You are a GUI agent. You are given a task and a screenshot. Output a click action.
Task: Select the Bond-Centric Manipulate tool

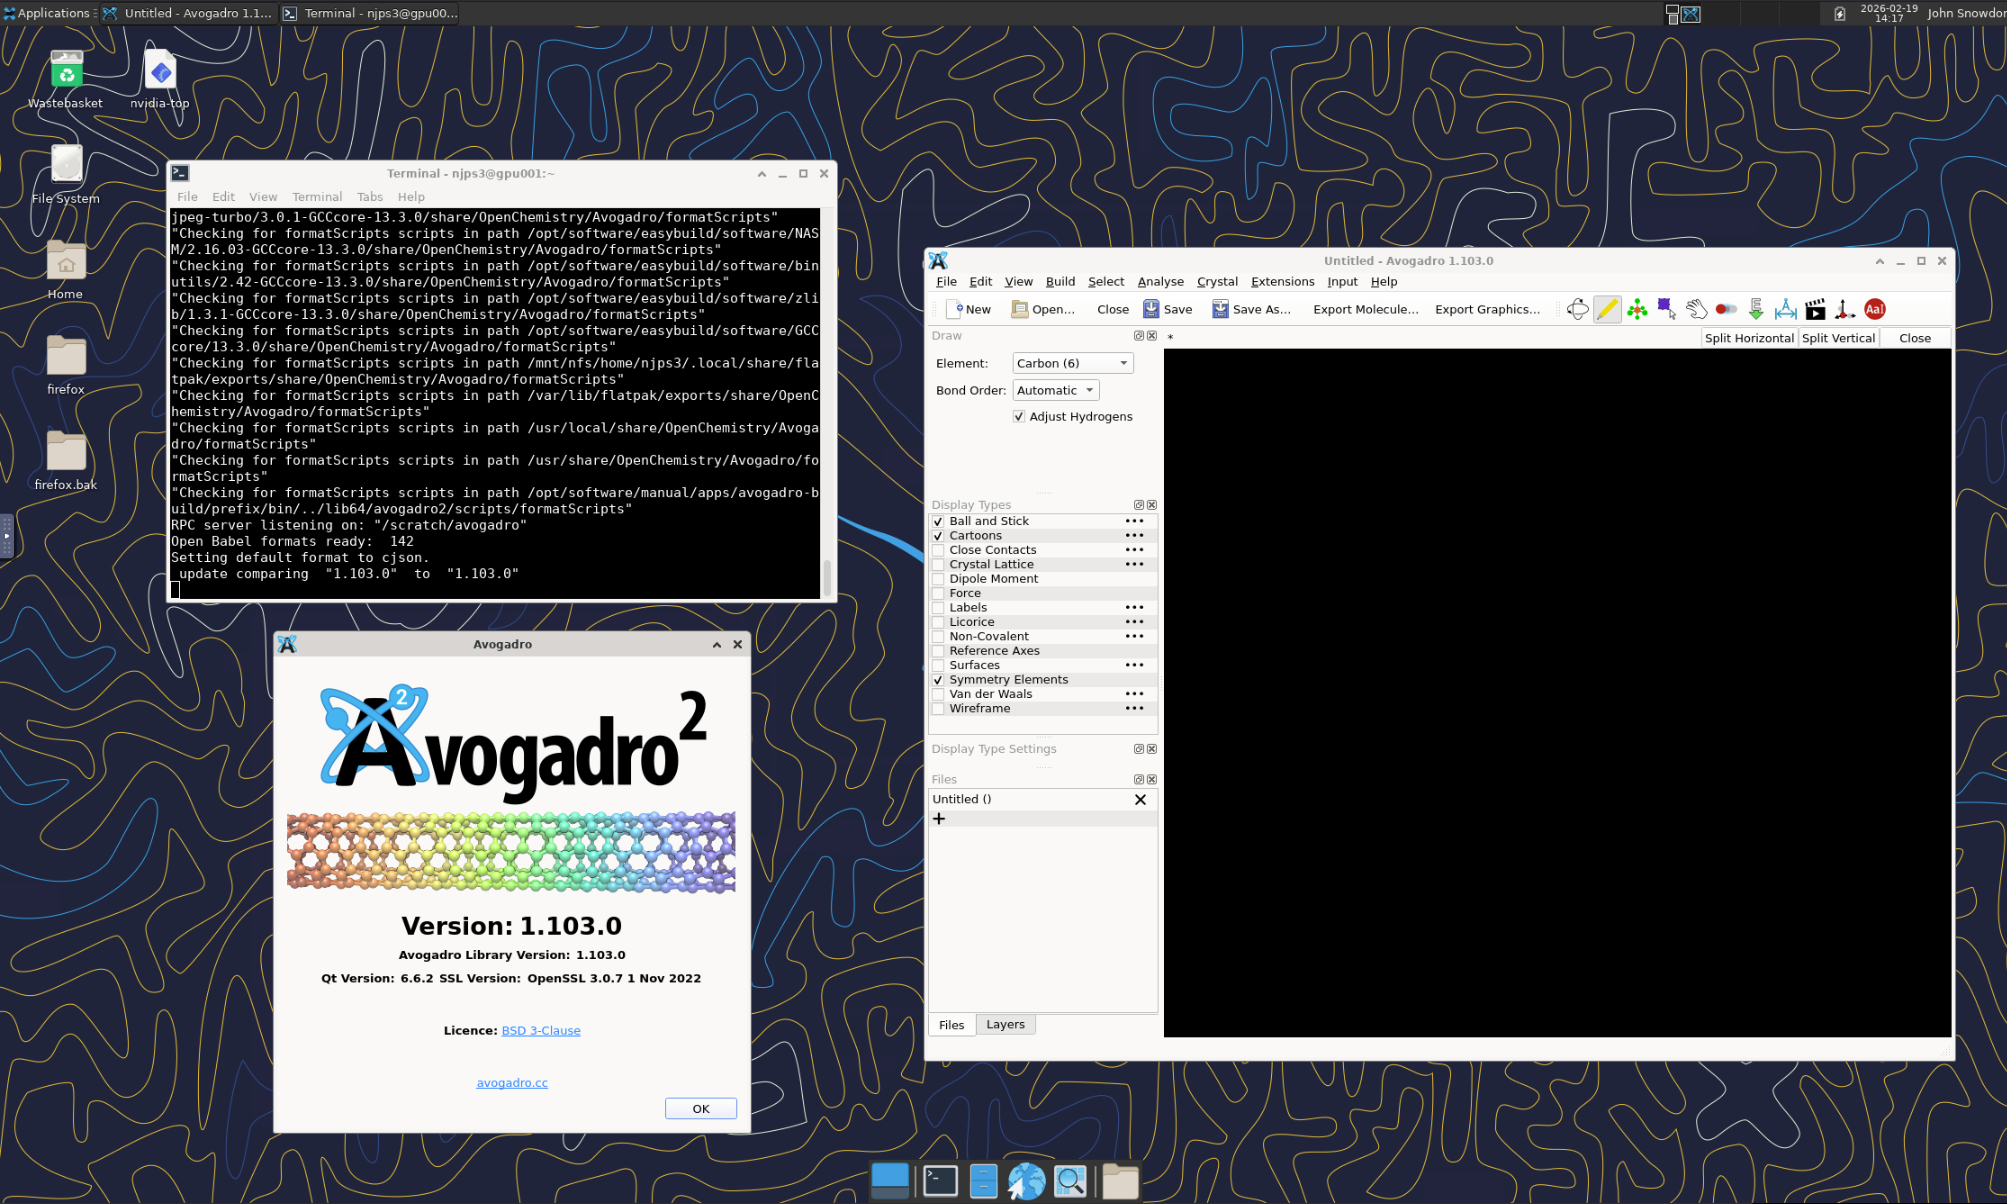click(1726, 310)
